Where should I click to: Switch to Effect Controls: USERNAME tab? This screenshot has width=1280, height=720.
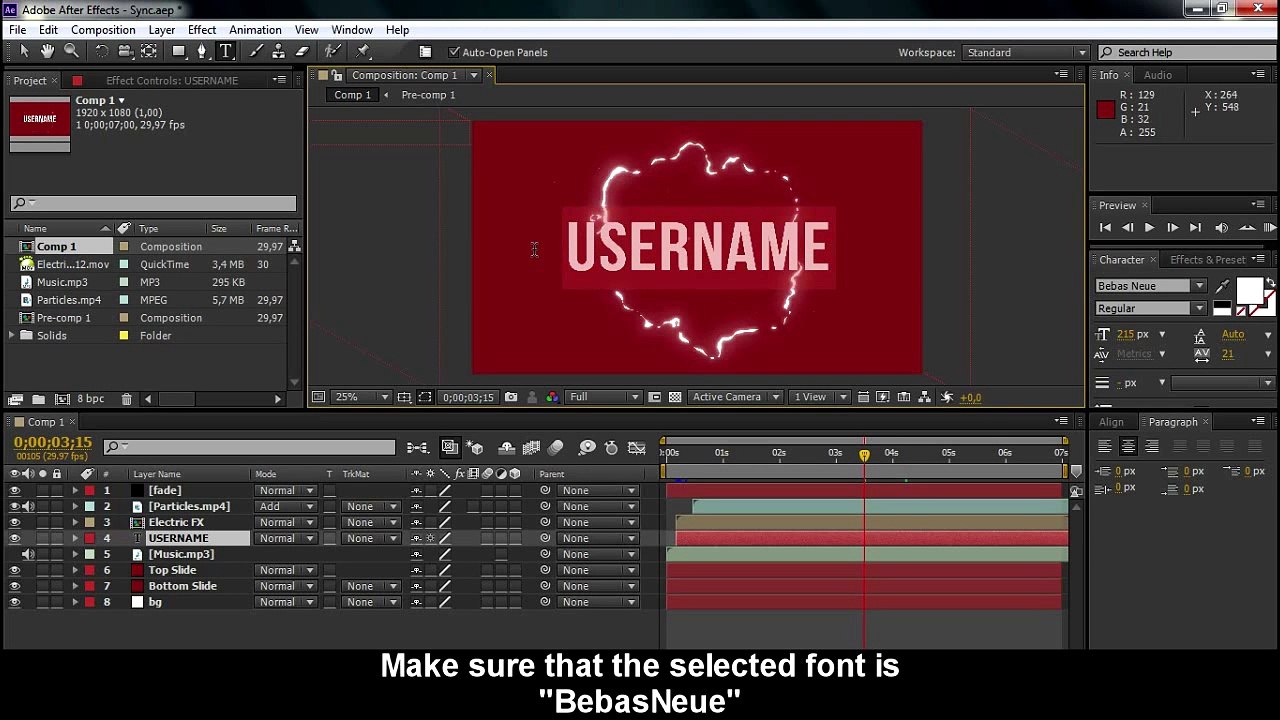[172, 80]
